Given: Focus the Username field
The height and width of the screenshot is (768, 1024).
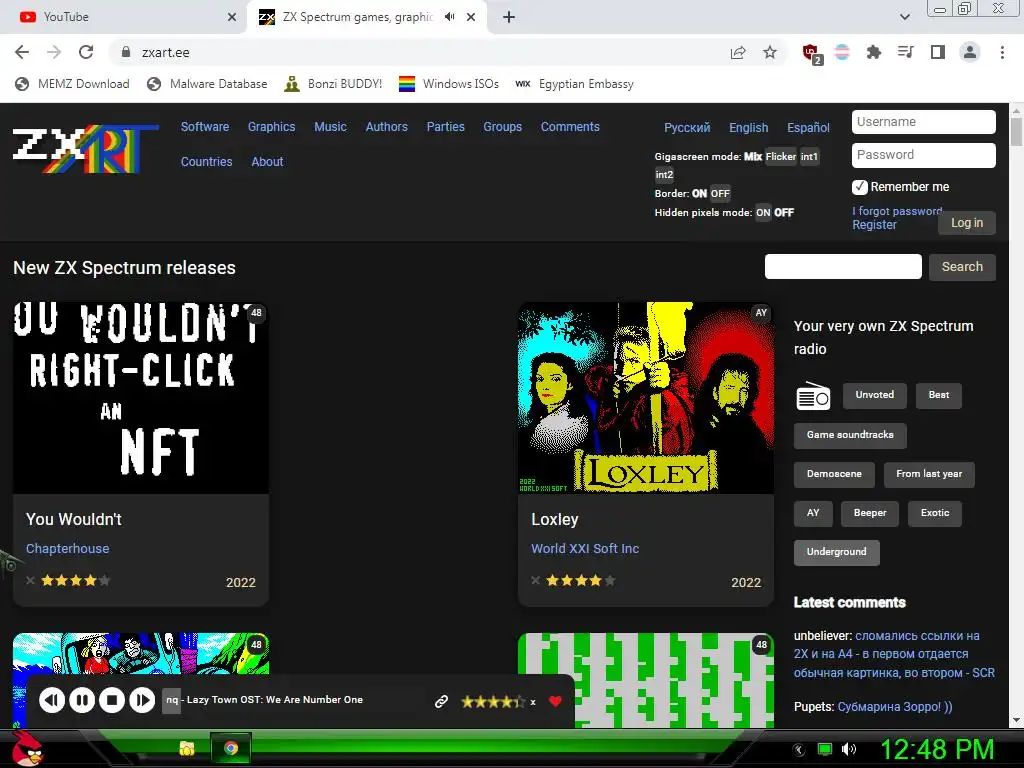Looking at the screenshot, I should (923, 122).
